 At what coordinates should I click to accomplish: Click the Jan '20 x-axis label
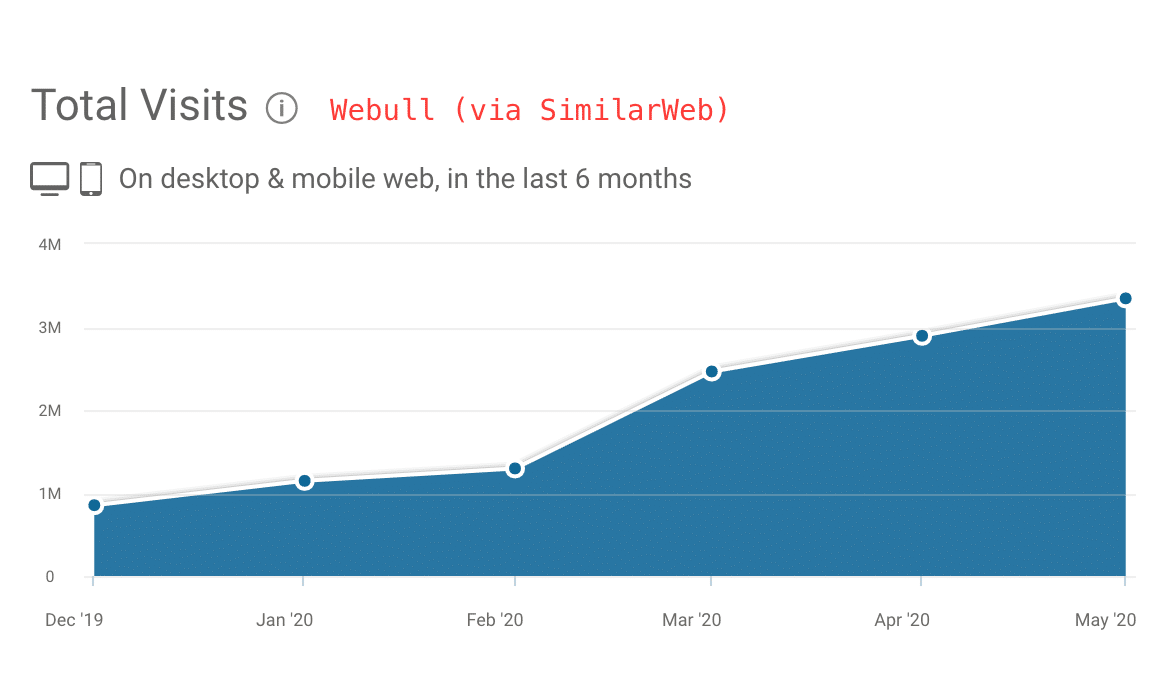click(x=284, y=620)
